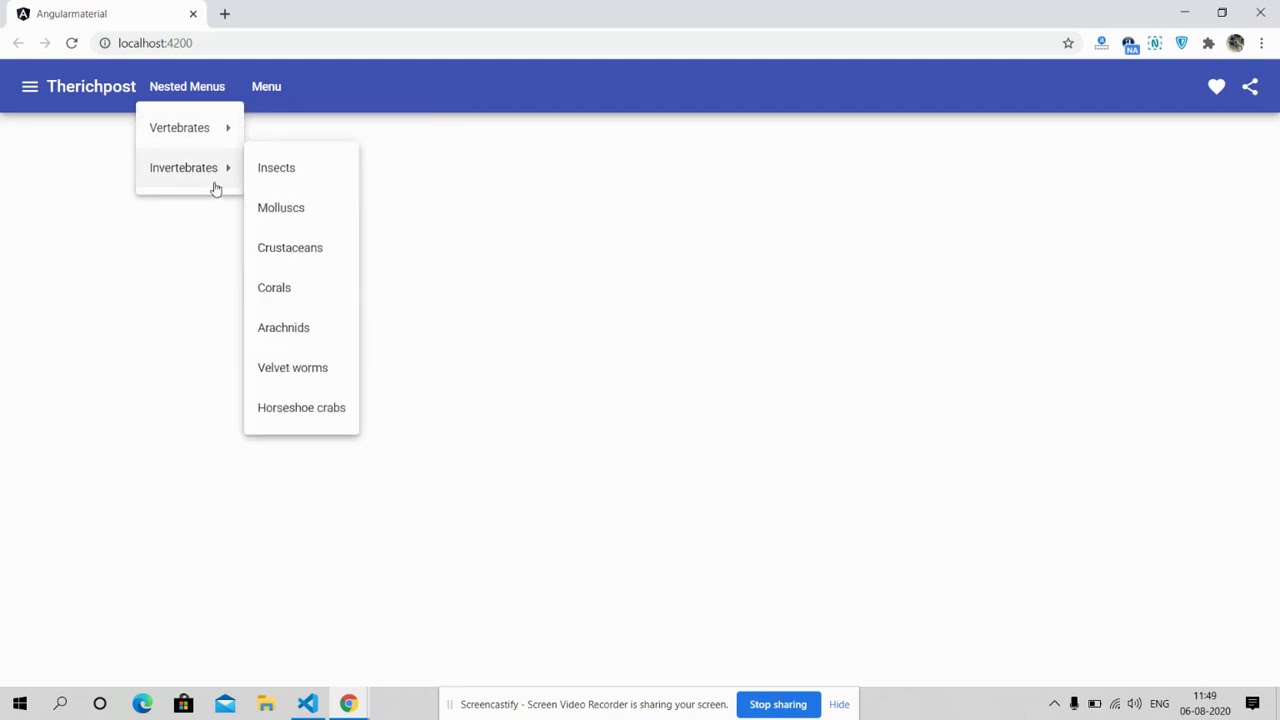Viewport: 1280px width, 720px height.
Task: Close the Angularmaterial tab
Action: tap(193, 14)
